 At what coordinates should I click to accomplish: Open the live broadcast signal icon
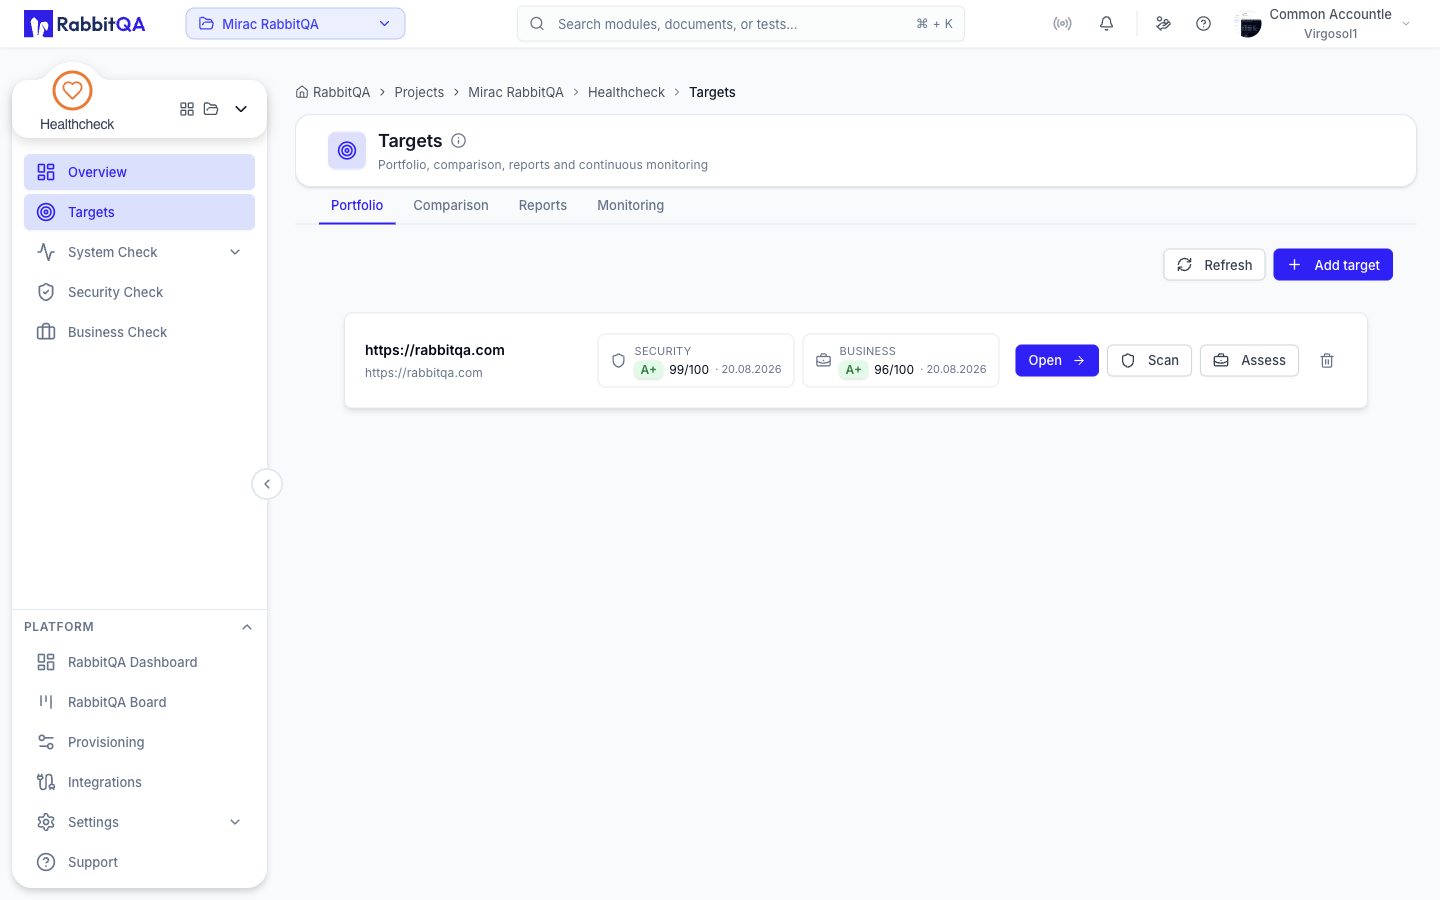[x=1062, y=24]
